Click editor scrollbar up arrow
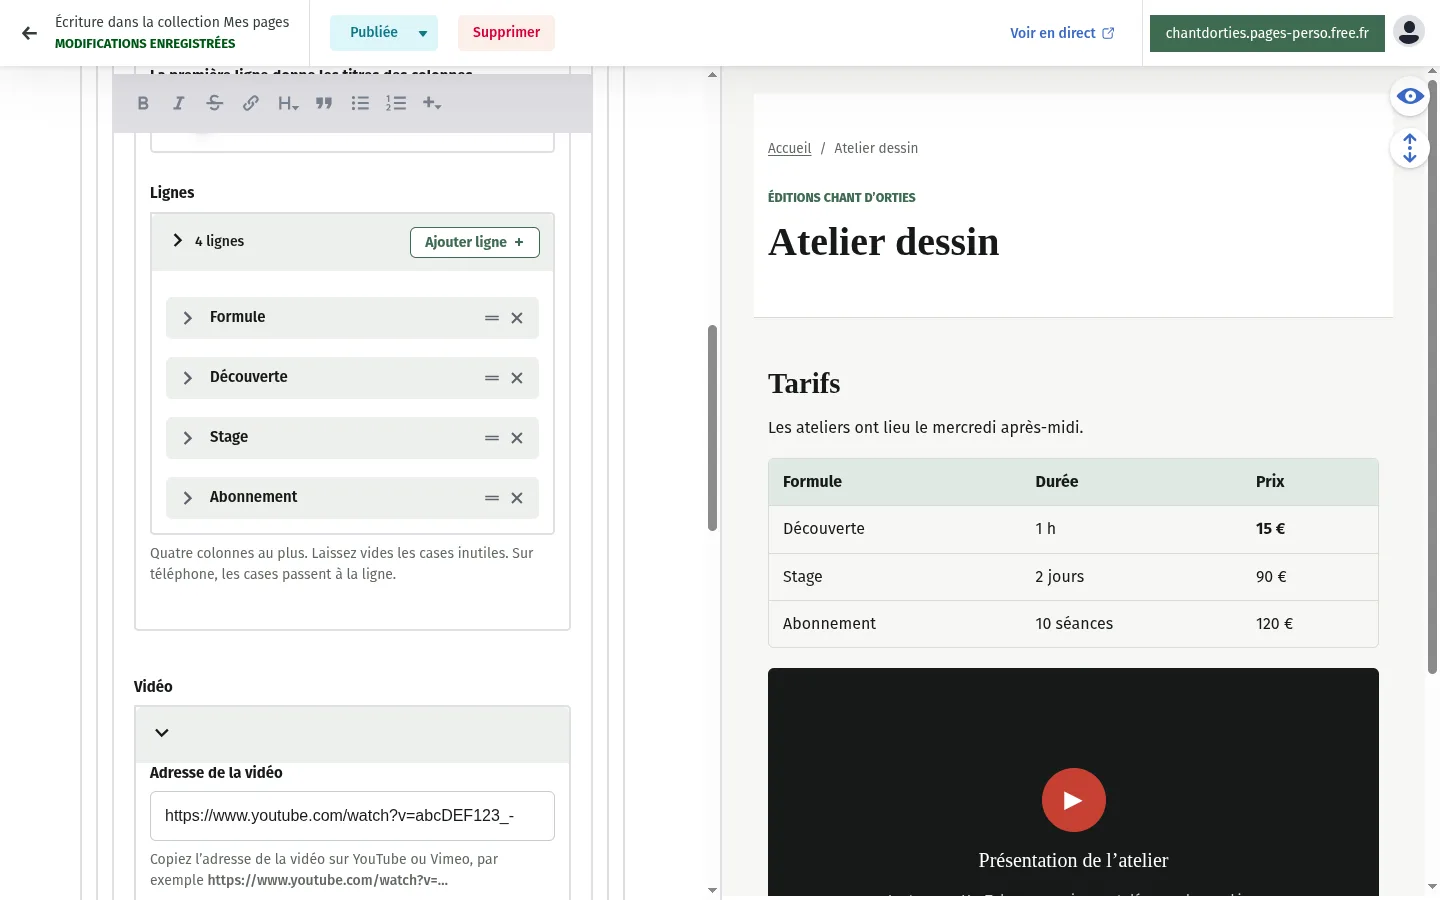The image size is (1440, 900). pyautogui.click(x=712, y=75)
